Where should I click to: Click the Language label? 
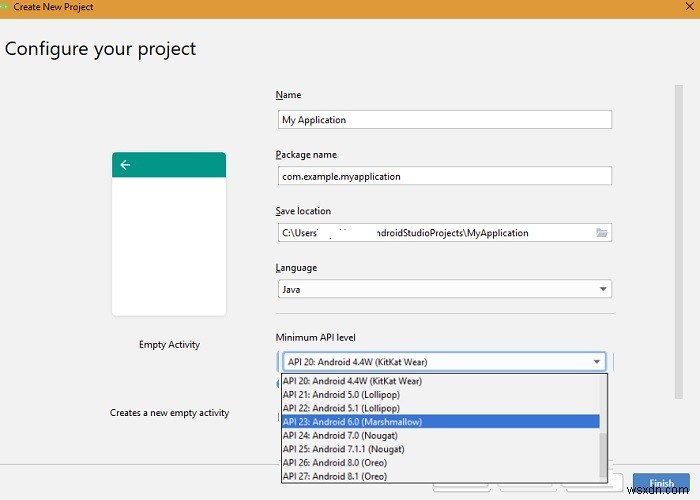(x=296, y=268)
